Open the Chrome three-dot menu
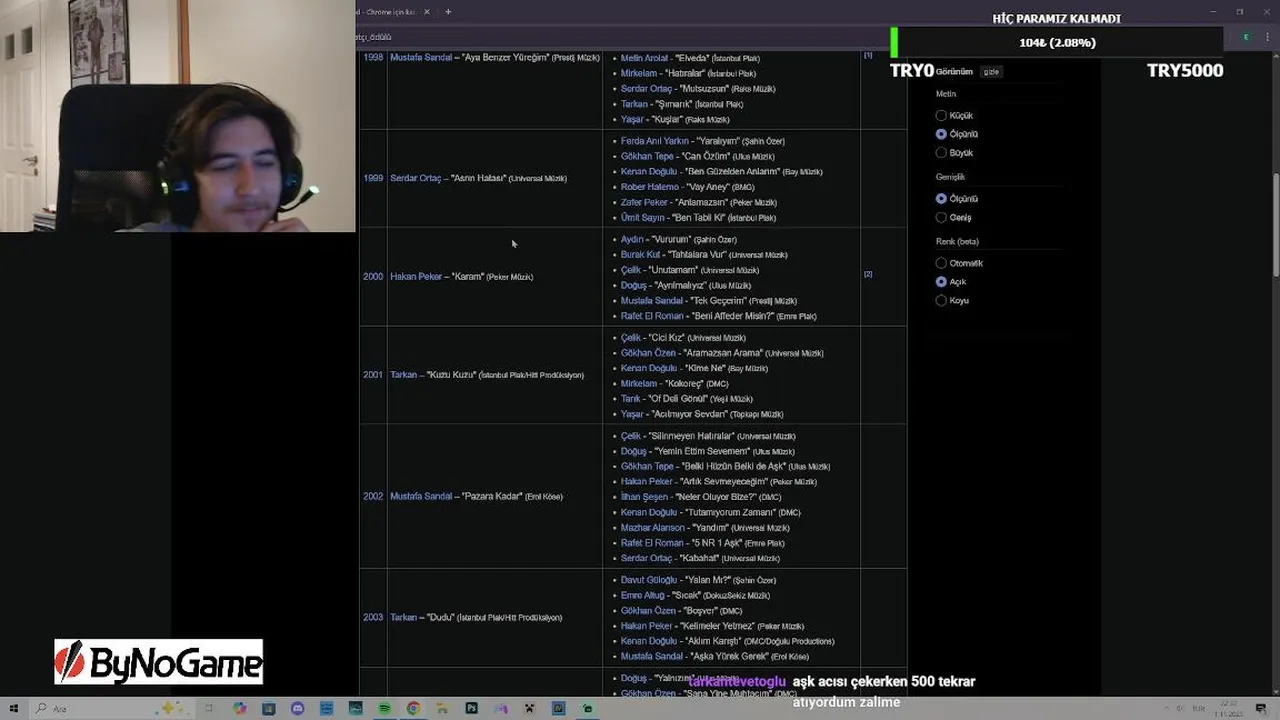 pos(1267,37)
